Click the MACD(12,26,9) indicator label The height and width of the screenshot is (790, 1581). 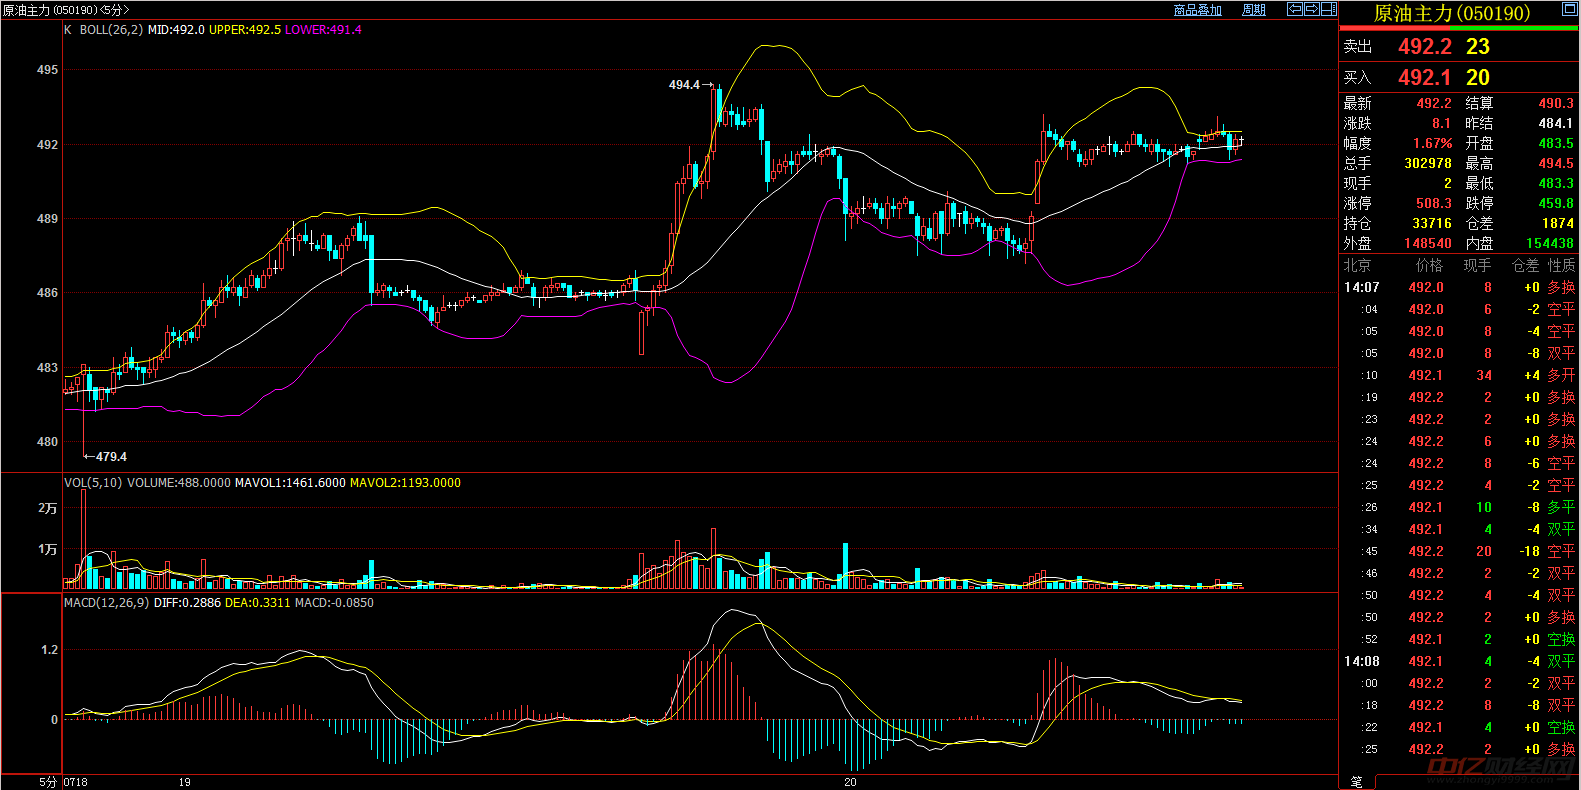pos(106,603)
